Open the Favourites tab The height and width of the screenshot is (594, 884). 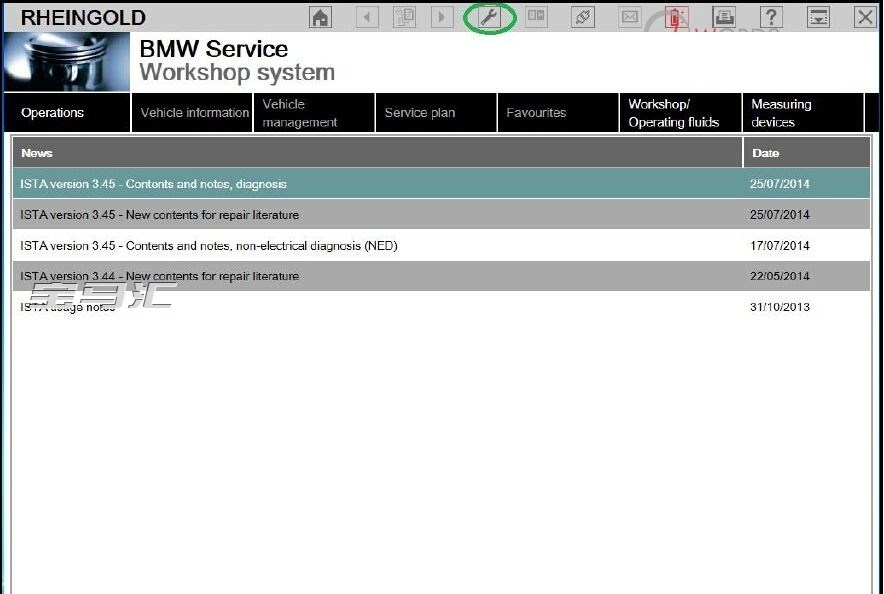tap(558, 113)
